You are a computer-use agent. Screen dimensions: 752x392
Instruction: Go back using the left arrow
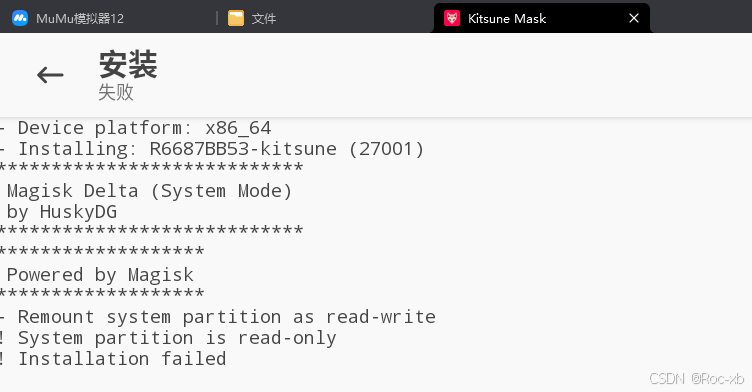(50, 75)
